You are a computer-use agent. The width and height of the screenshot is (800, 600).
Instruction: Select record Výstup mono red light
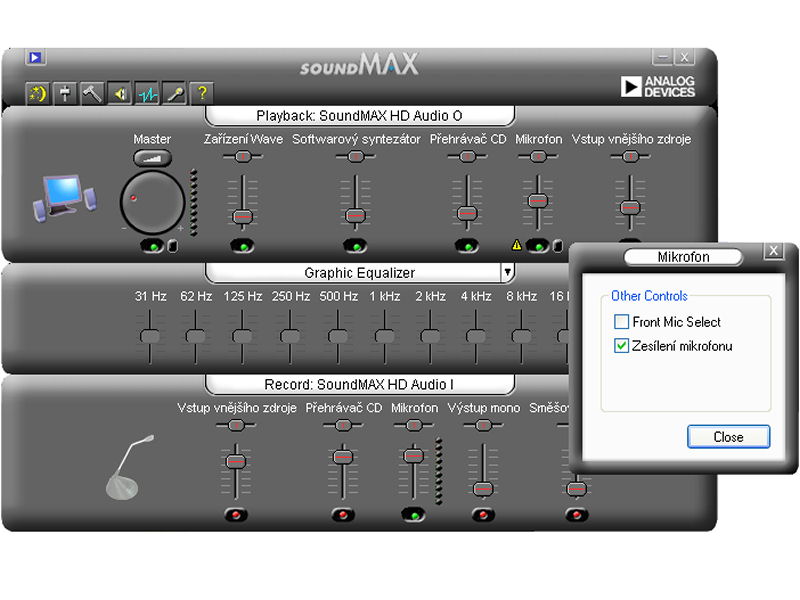pos(483,515)
